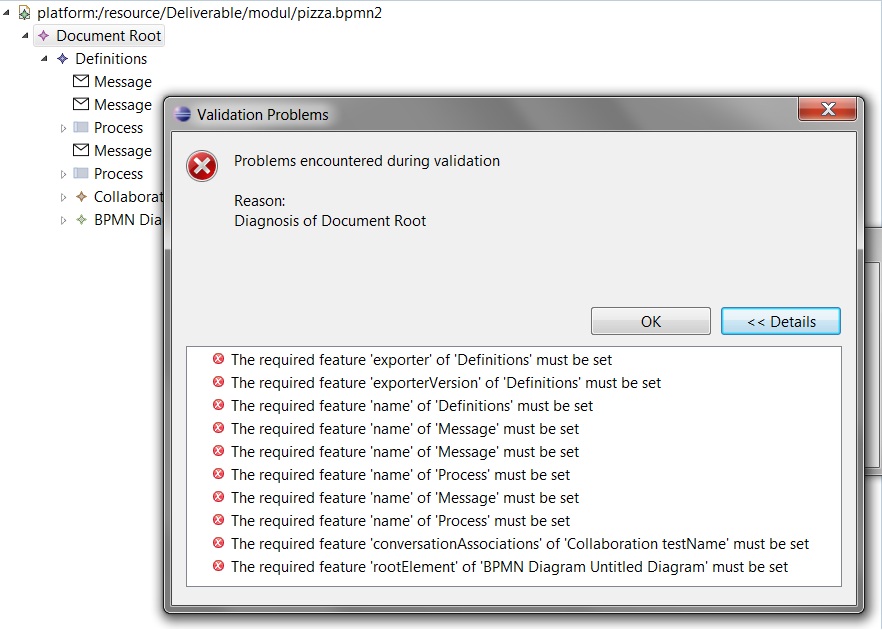Select 'rootElement' of 'BPMN Diagram Untitled Diagram' error
The image size is (882, 630).
(510, 566)
